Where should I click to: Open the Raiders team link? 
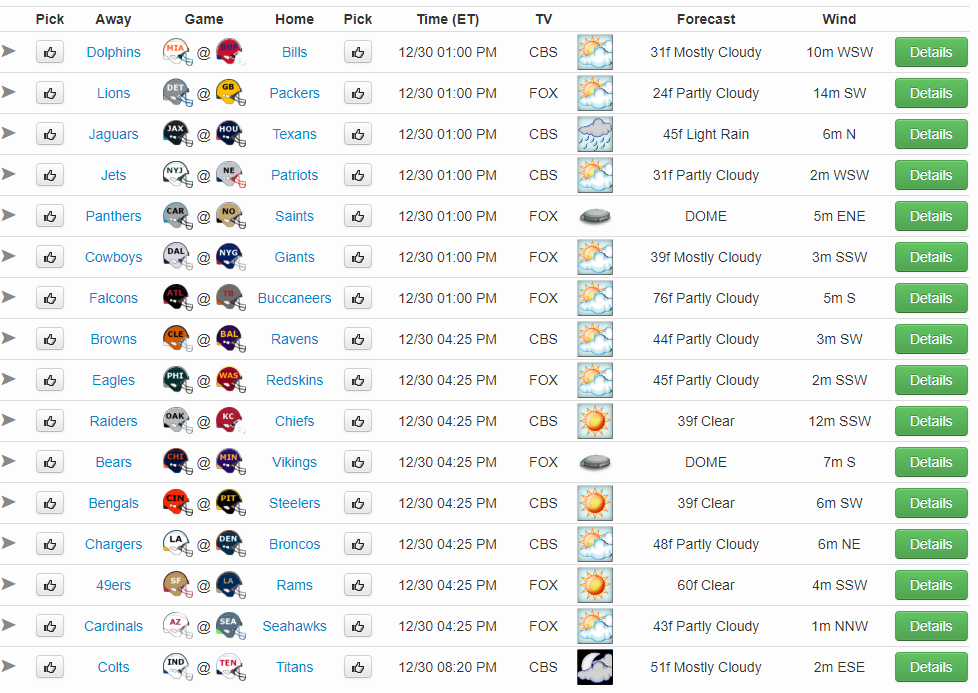pos(114,421)
